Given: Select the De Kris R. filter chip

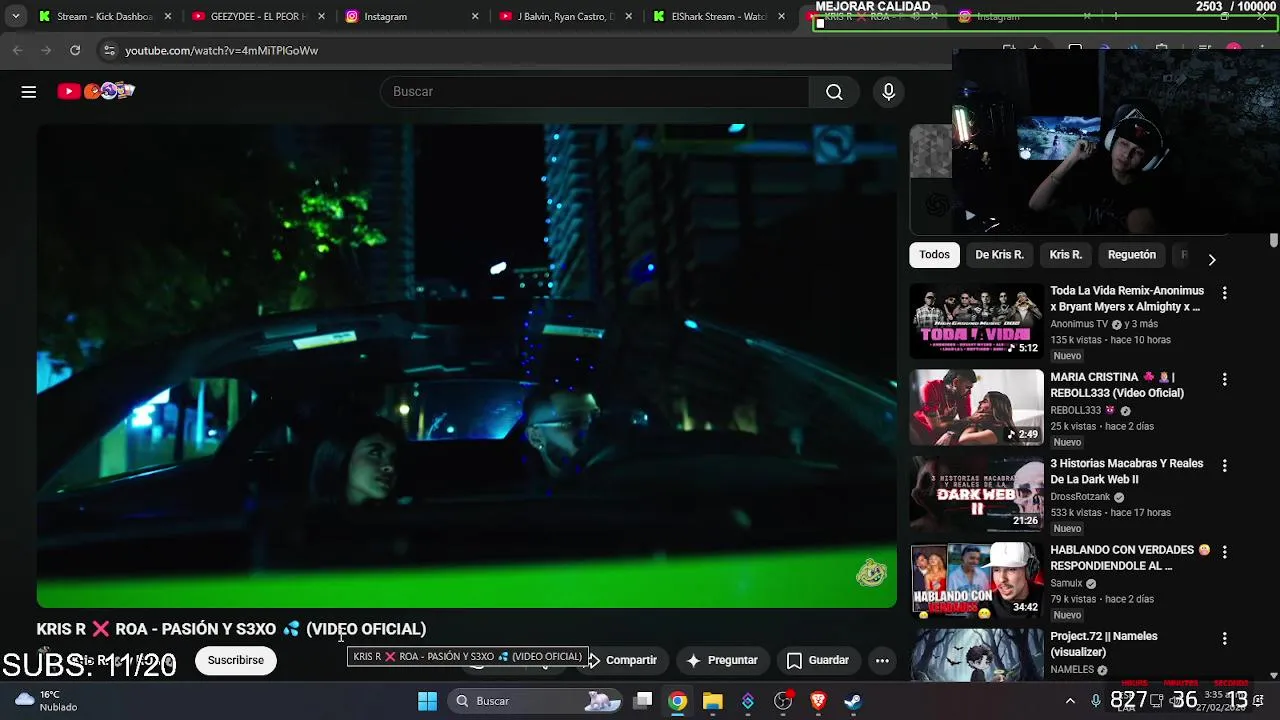Looking at the screenshot, I should click(999, 255).
